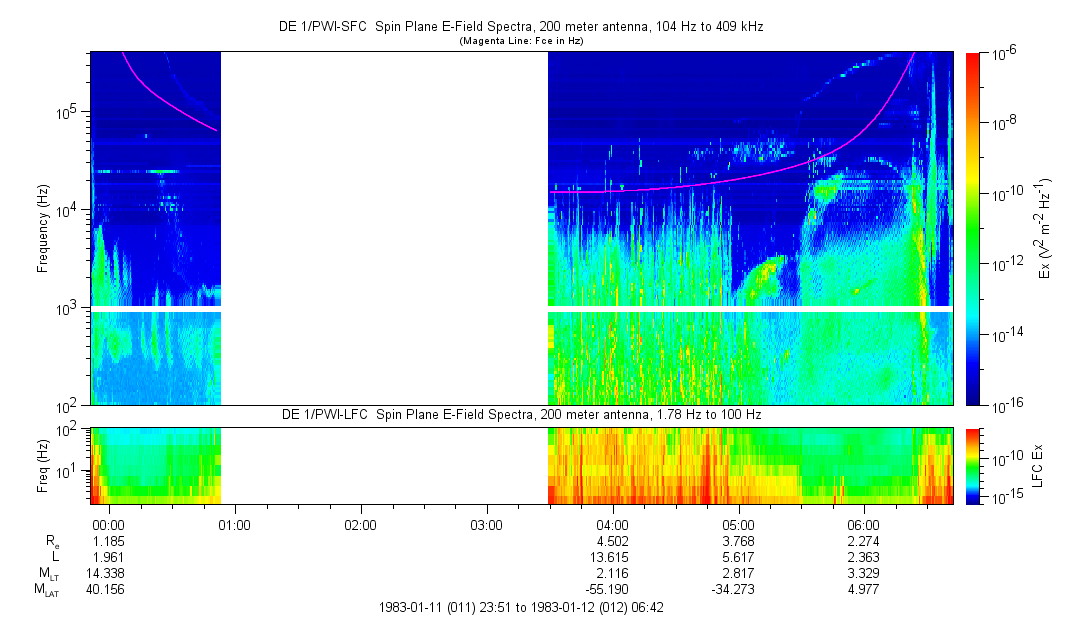Click the 04:00 time axis tick label
The height and width of the screenshot is (620, 1083).
[612, 524]
